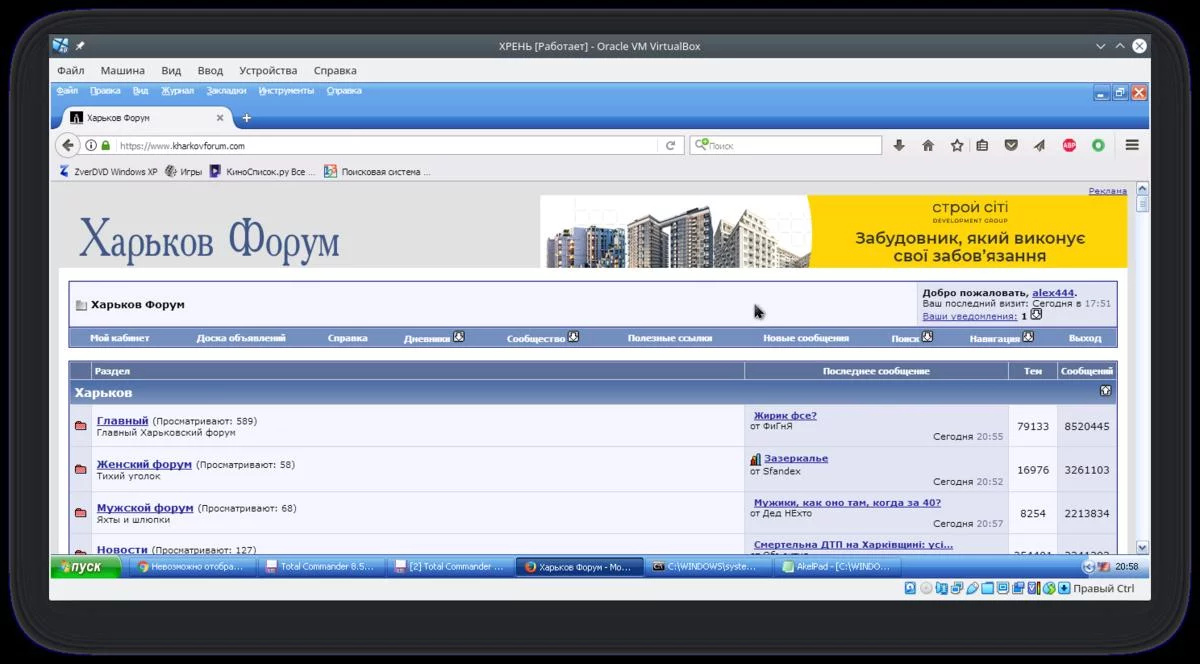Save page to Pocket
This screenshot has height=664, width=1200.
(x=1011, y=145)
